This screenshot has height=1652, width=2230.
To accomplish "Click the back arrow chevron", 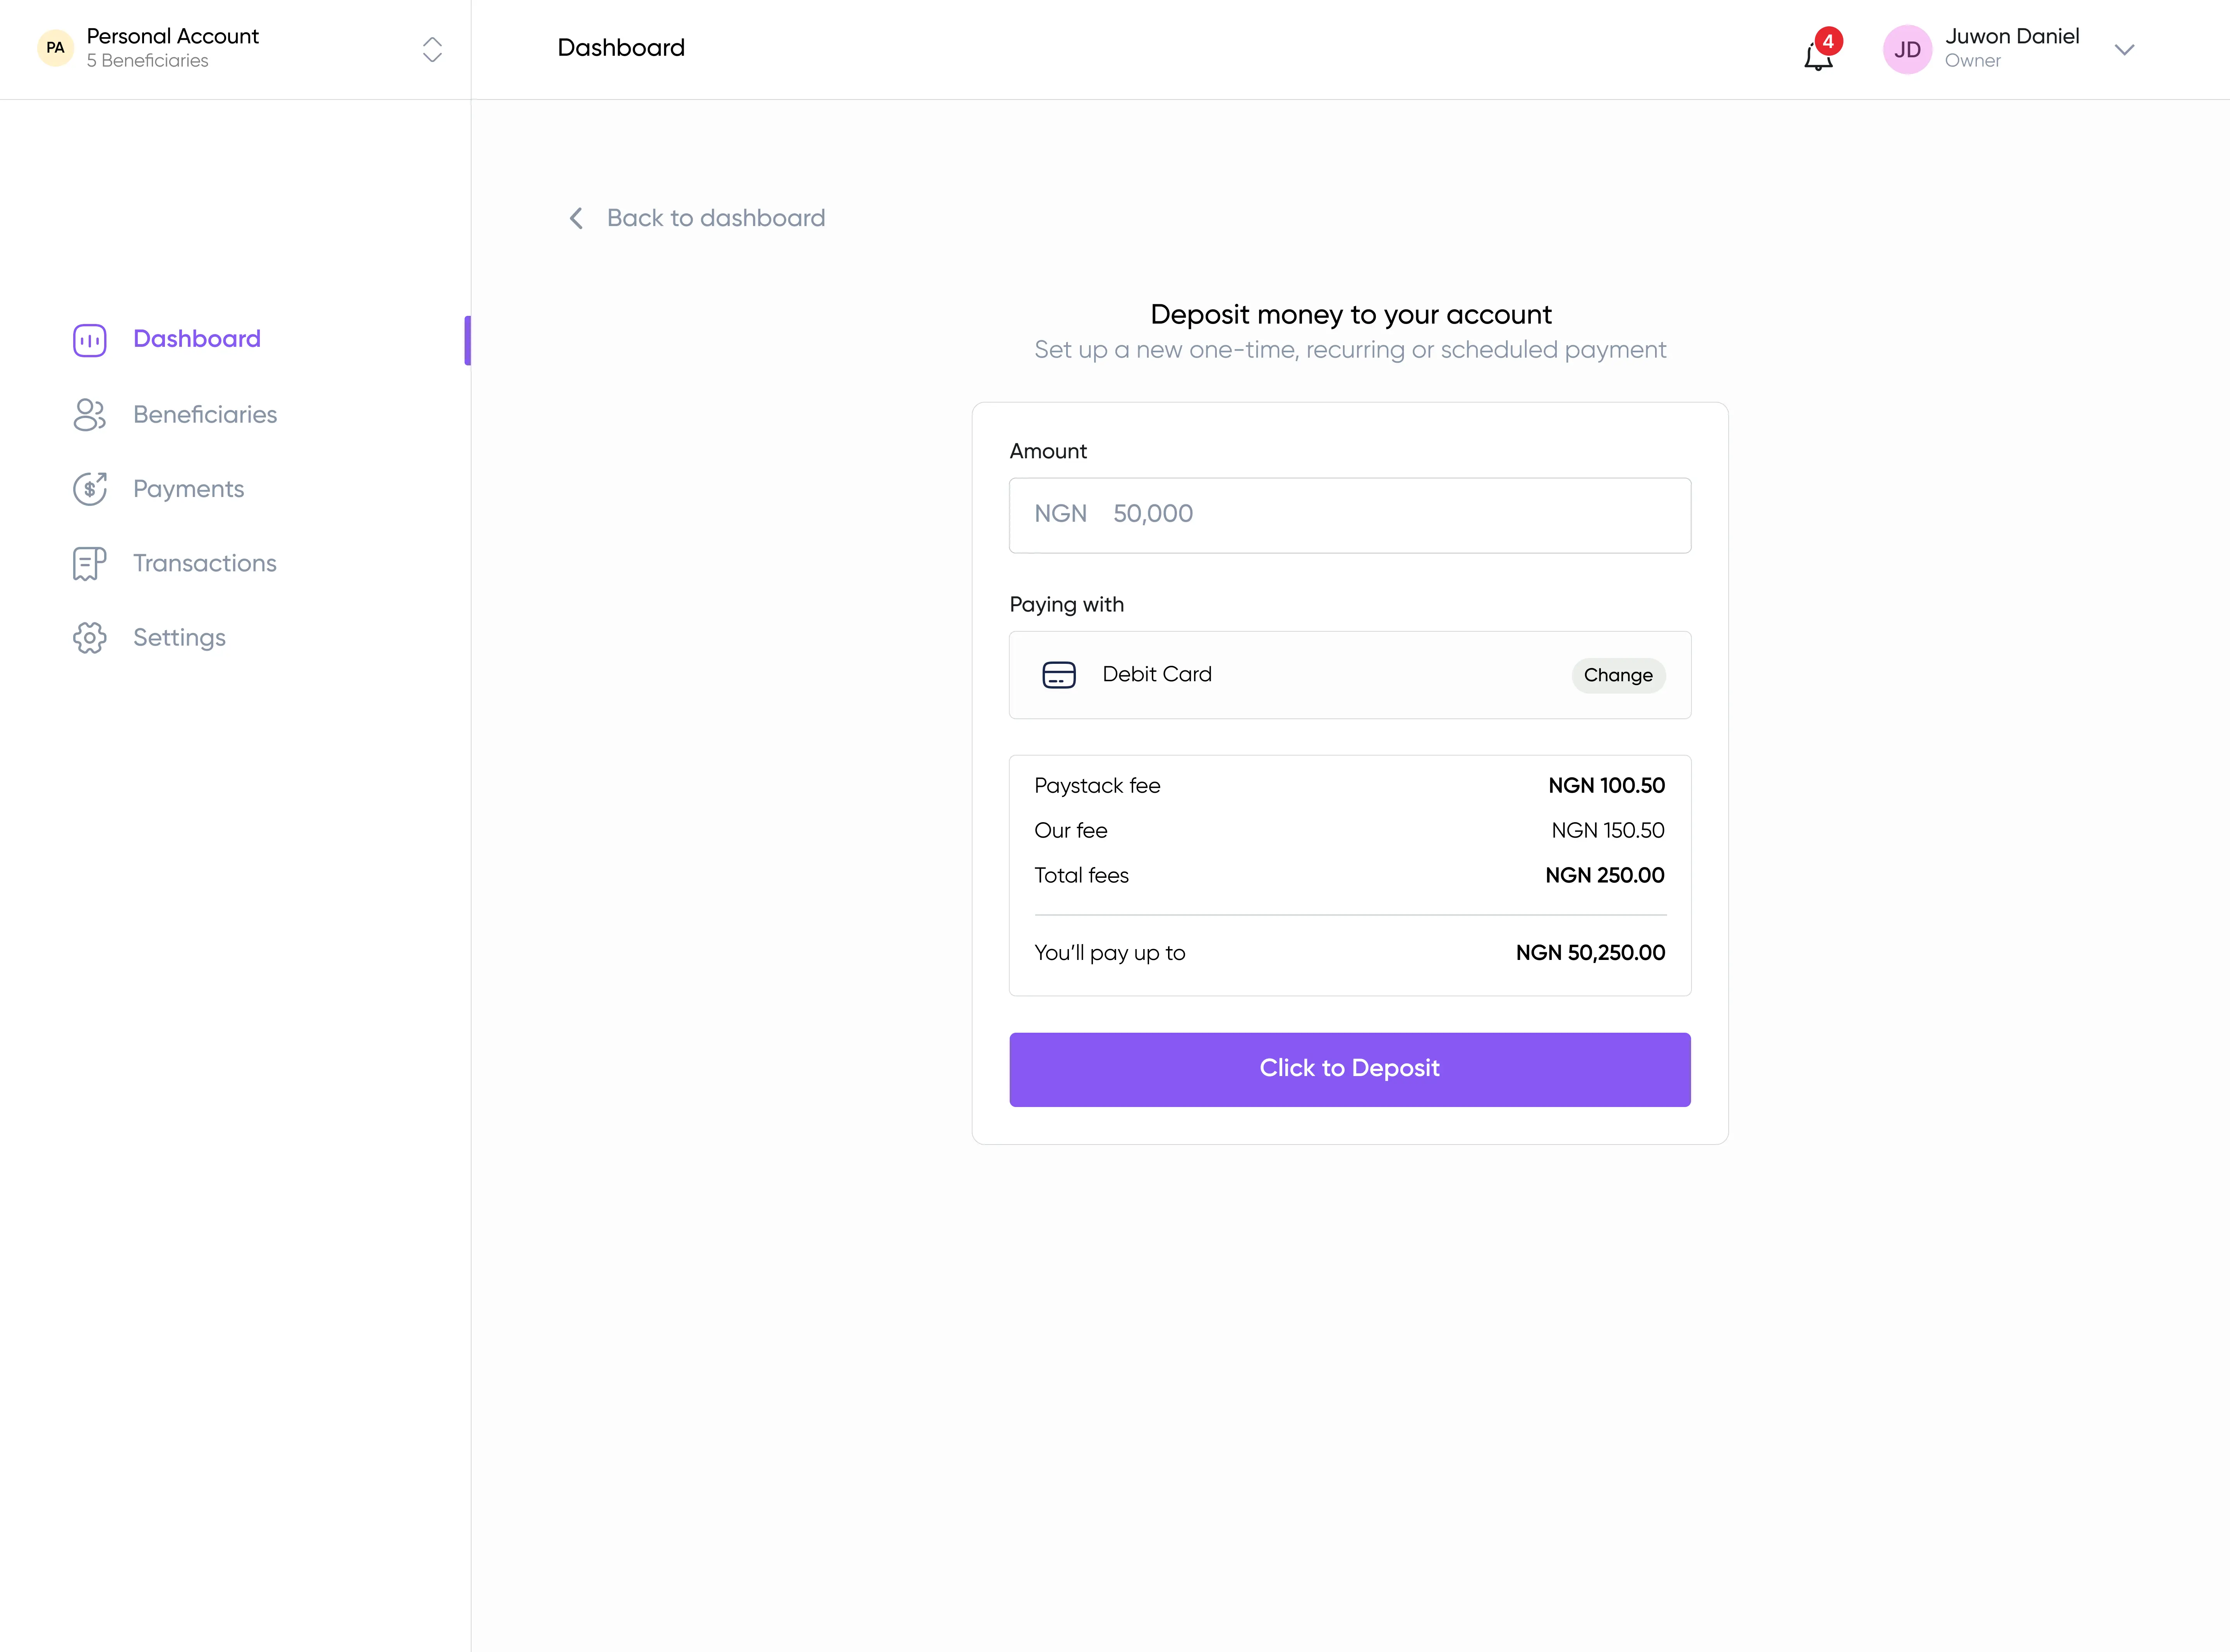I will pyautogui.click(x=576, y=218).
